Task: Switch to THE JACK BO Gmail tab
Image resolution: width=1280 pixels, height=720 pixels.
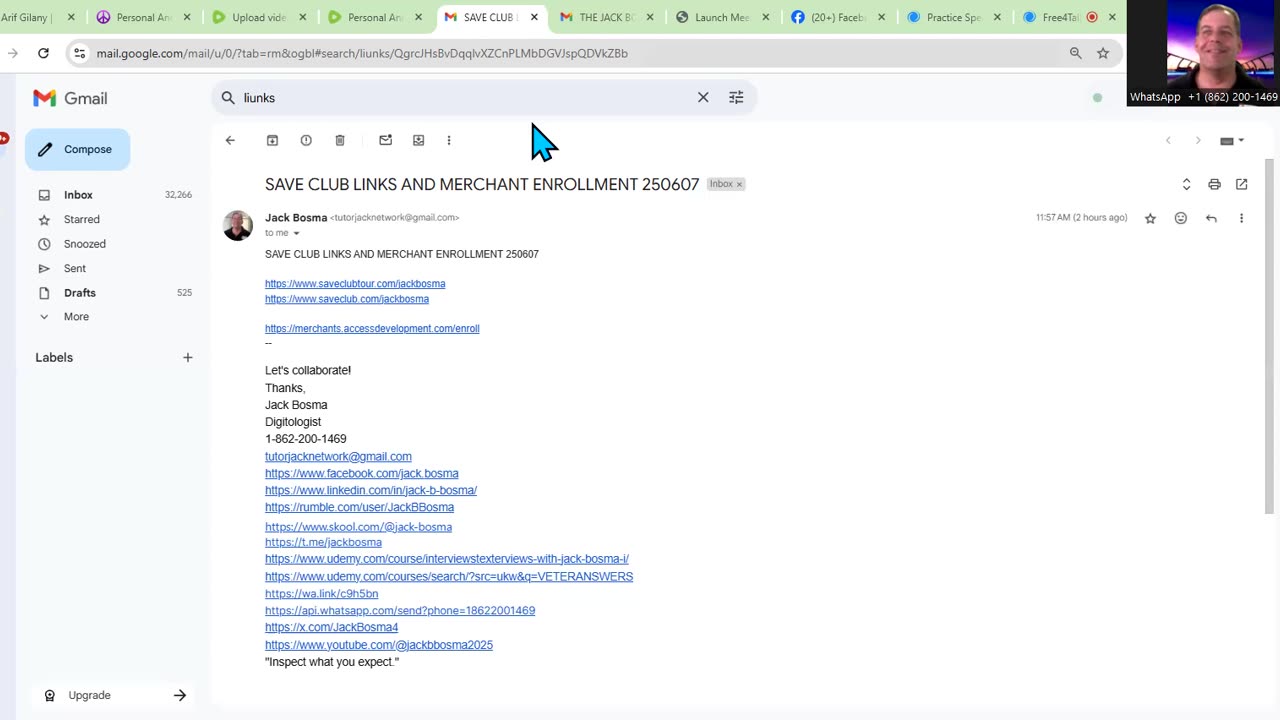Action: [x=606, y=17]
